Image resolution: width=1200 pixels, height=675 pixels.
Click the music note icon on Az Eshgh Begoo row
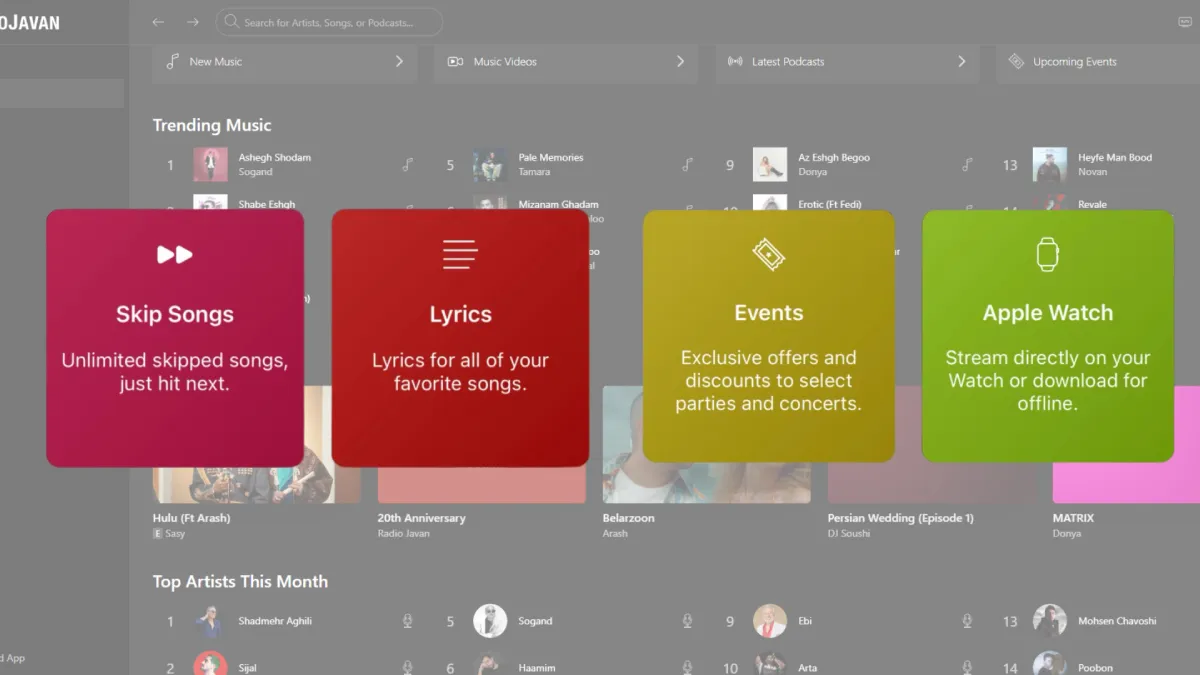(967, 165)
